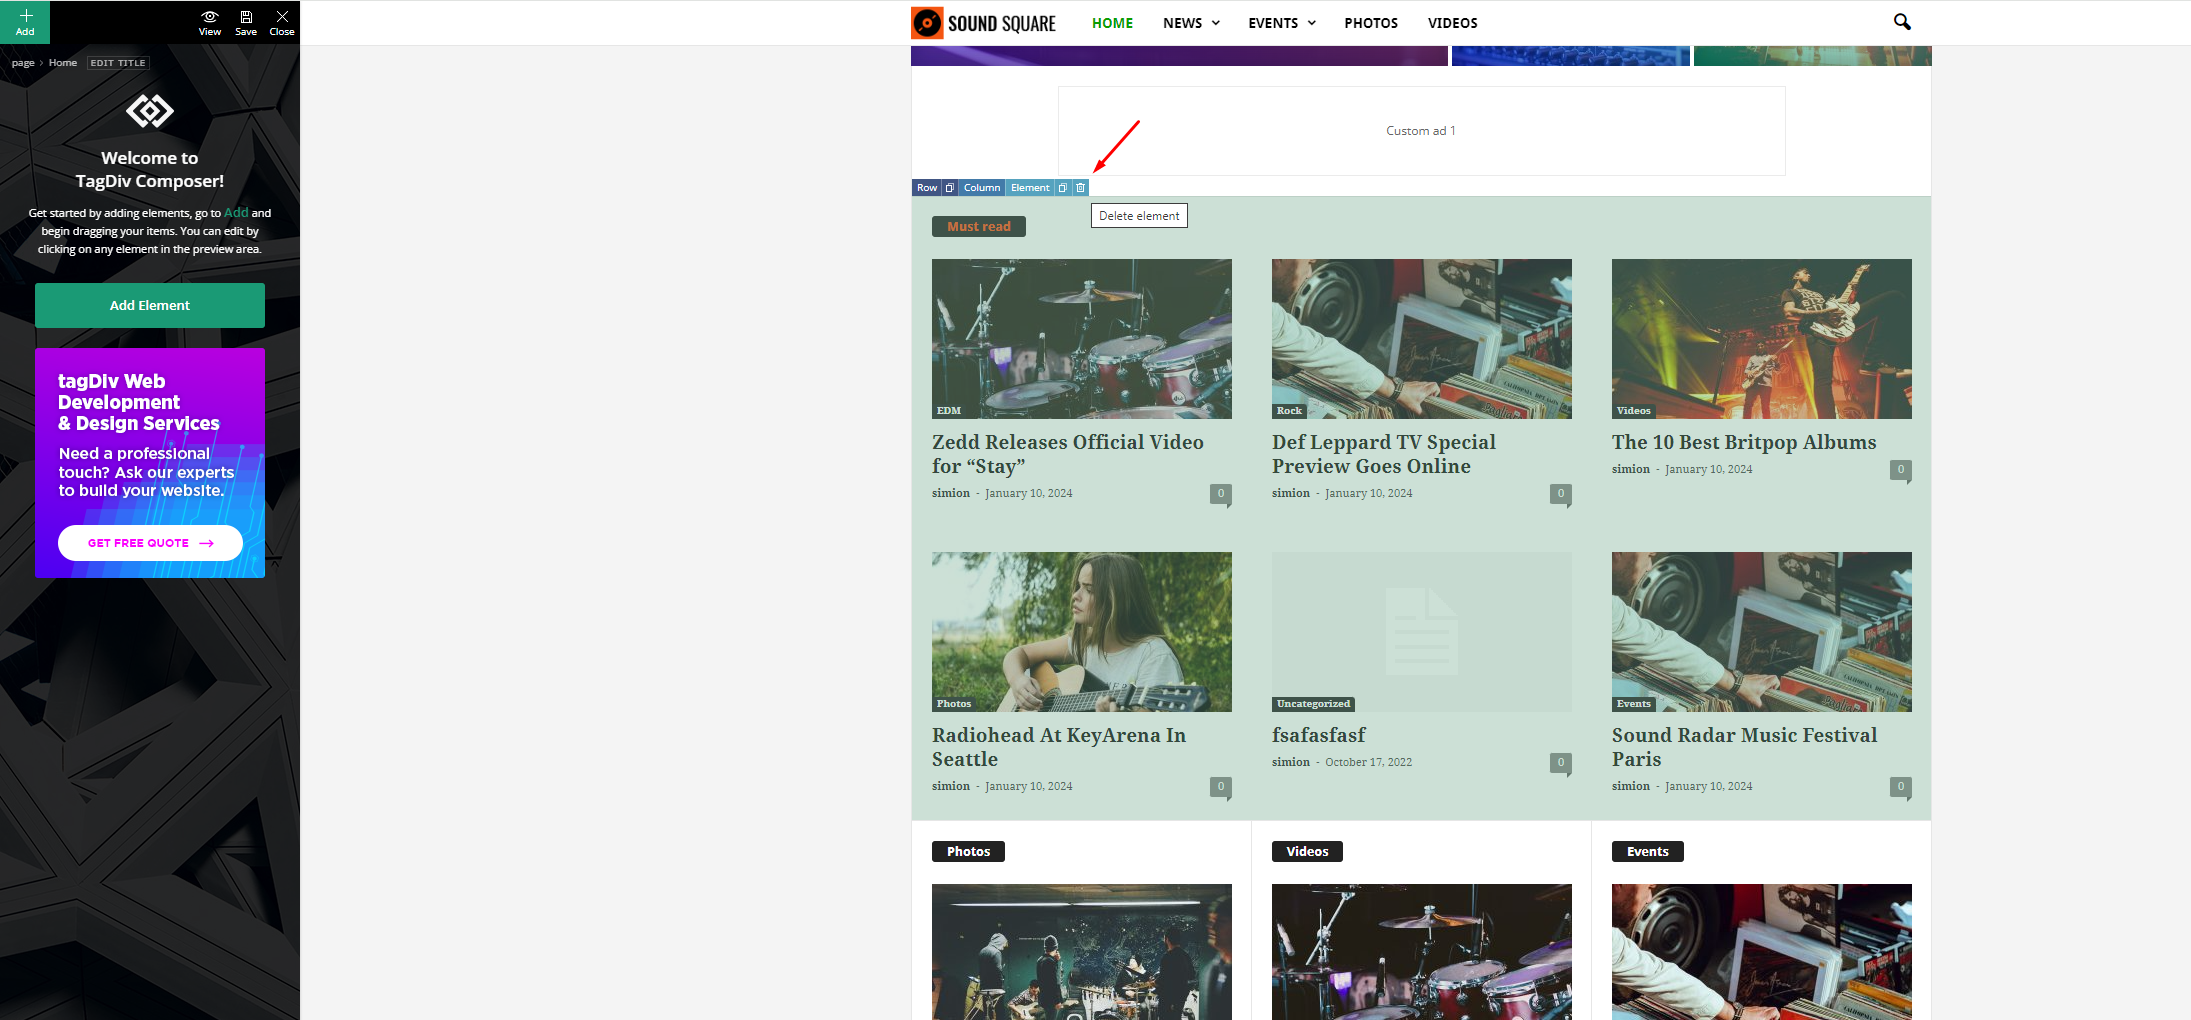Open 'Radiohead At KeyArena In Seattle' headline
This screenshot has width=2191, height=1020.
[x=1058, y=747]
